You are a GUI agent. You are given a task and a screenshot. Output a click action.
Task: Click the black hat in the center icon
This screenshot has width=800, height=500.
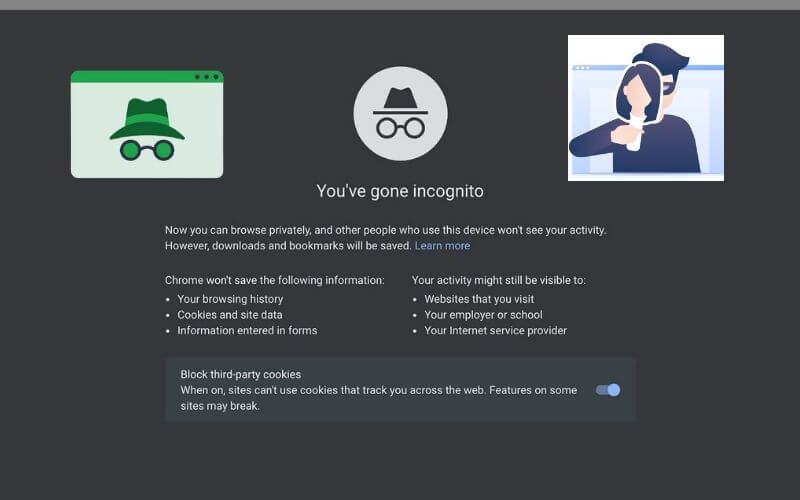[x=400, y=100]
